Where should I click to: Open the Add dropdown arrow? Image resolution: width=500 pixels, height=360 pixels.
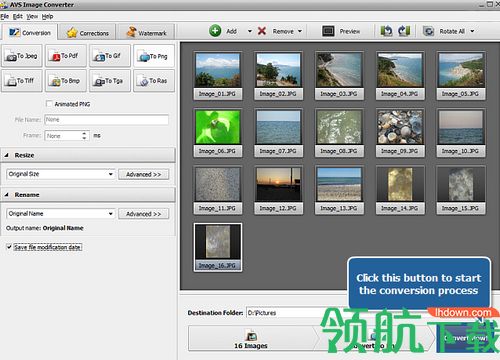[x=250, y=31]
